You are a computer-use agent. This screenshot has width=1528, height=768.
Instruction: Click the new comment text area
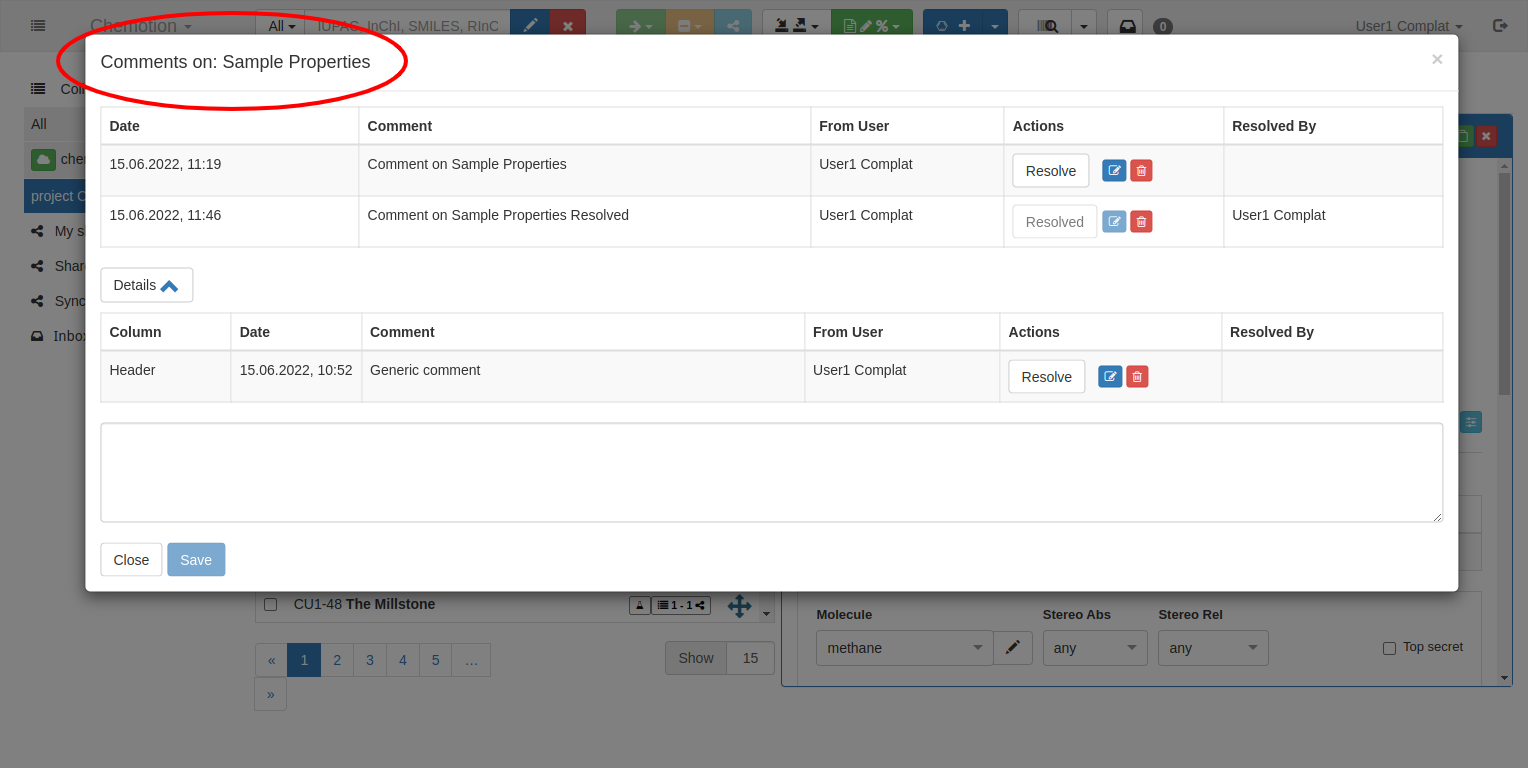771,472
